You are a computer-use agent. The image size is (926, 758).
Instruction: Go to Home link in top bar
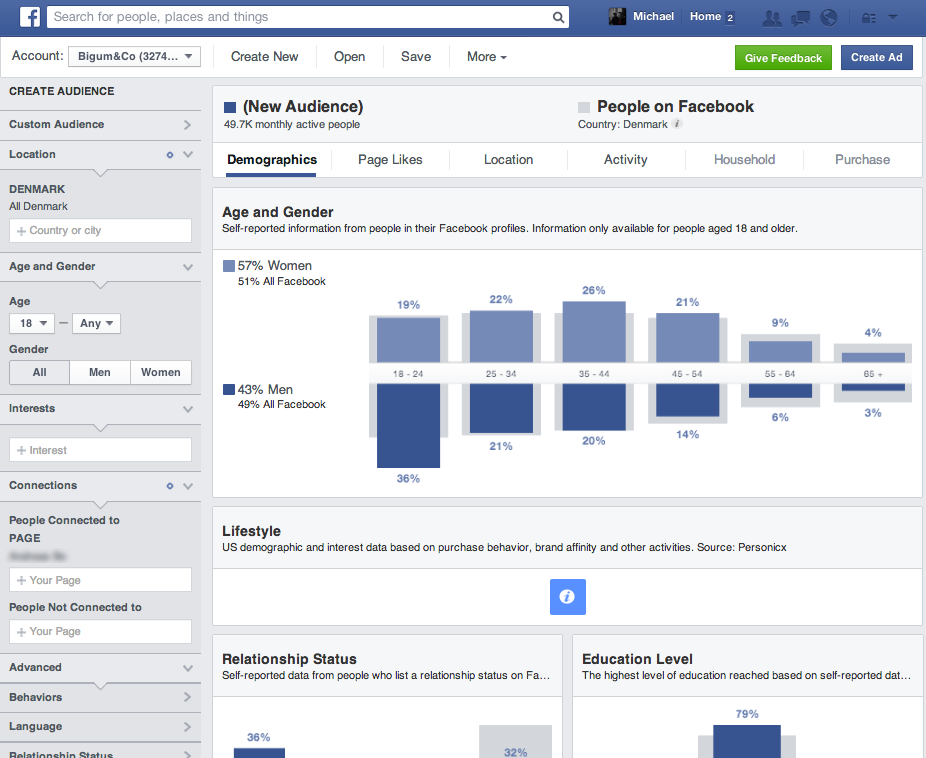[705, 17]
